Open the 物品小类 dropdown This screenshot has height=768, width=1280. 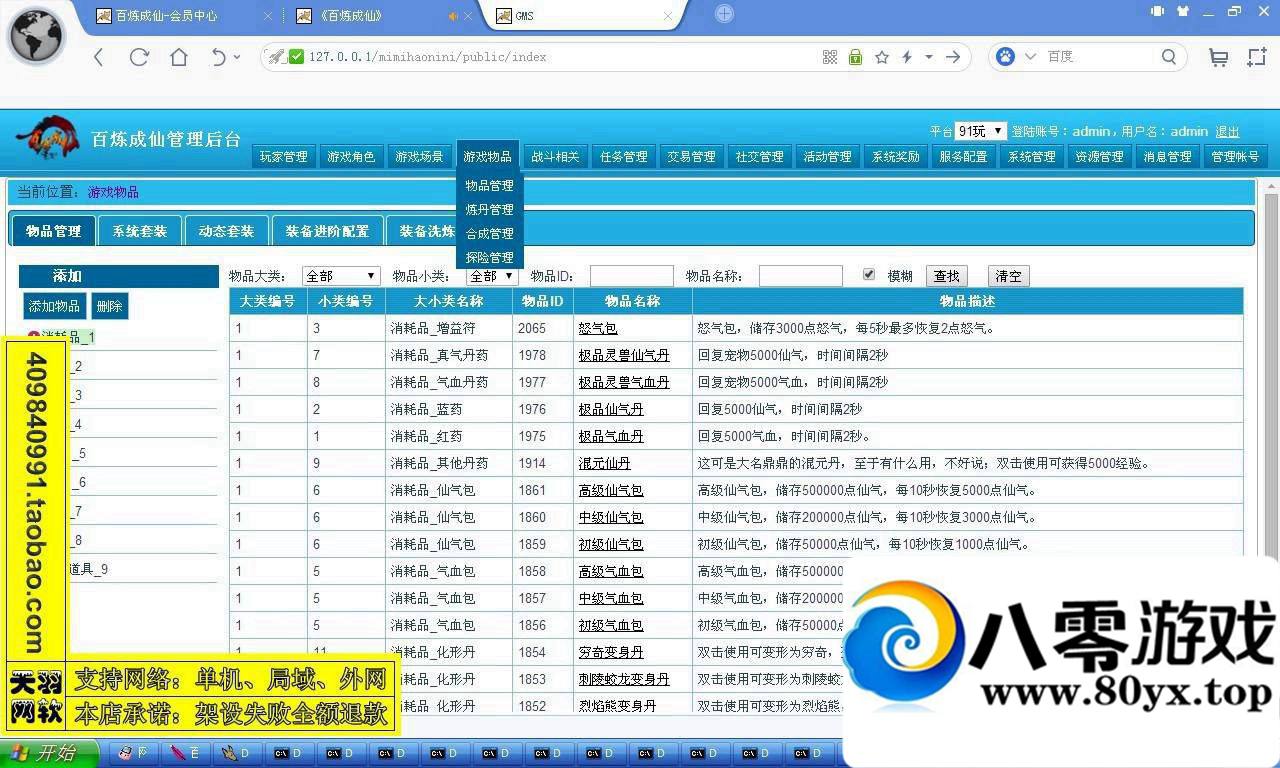[491, 276]
